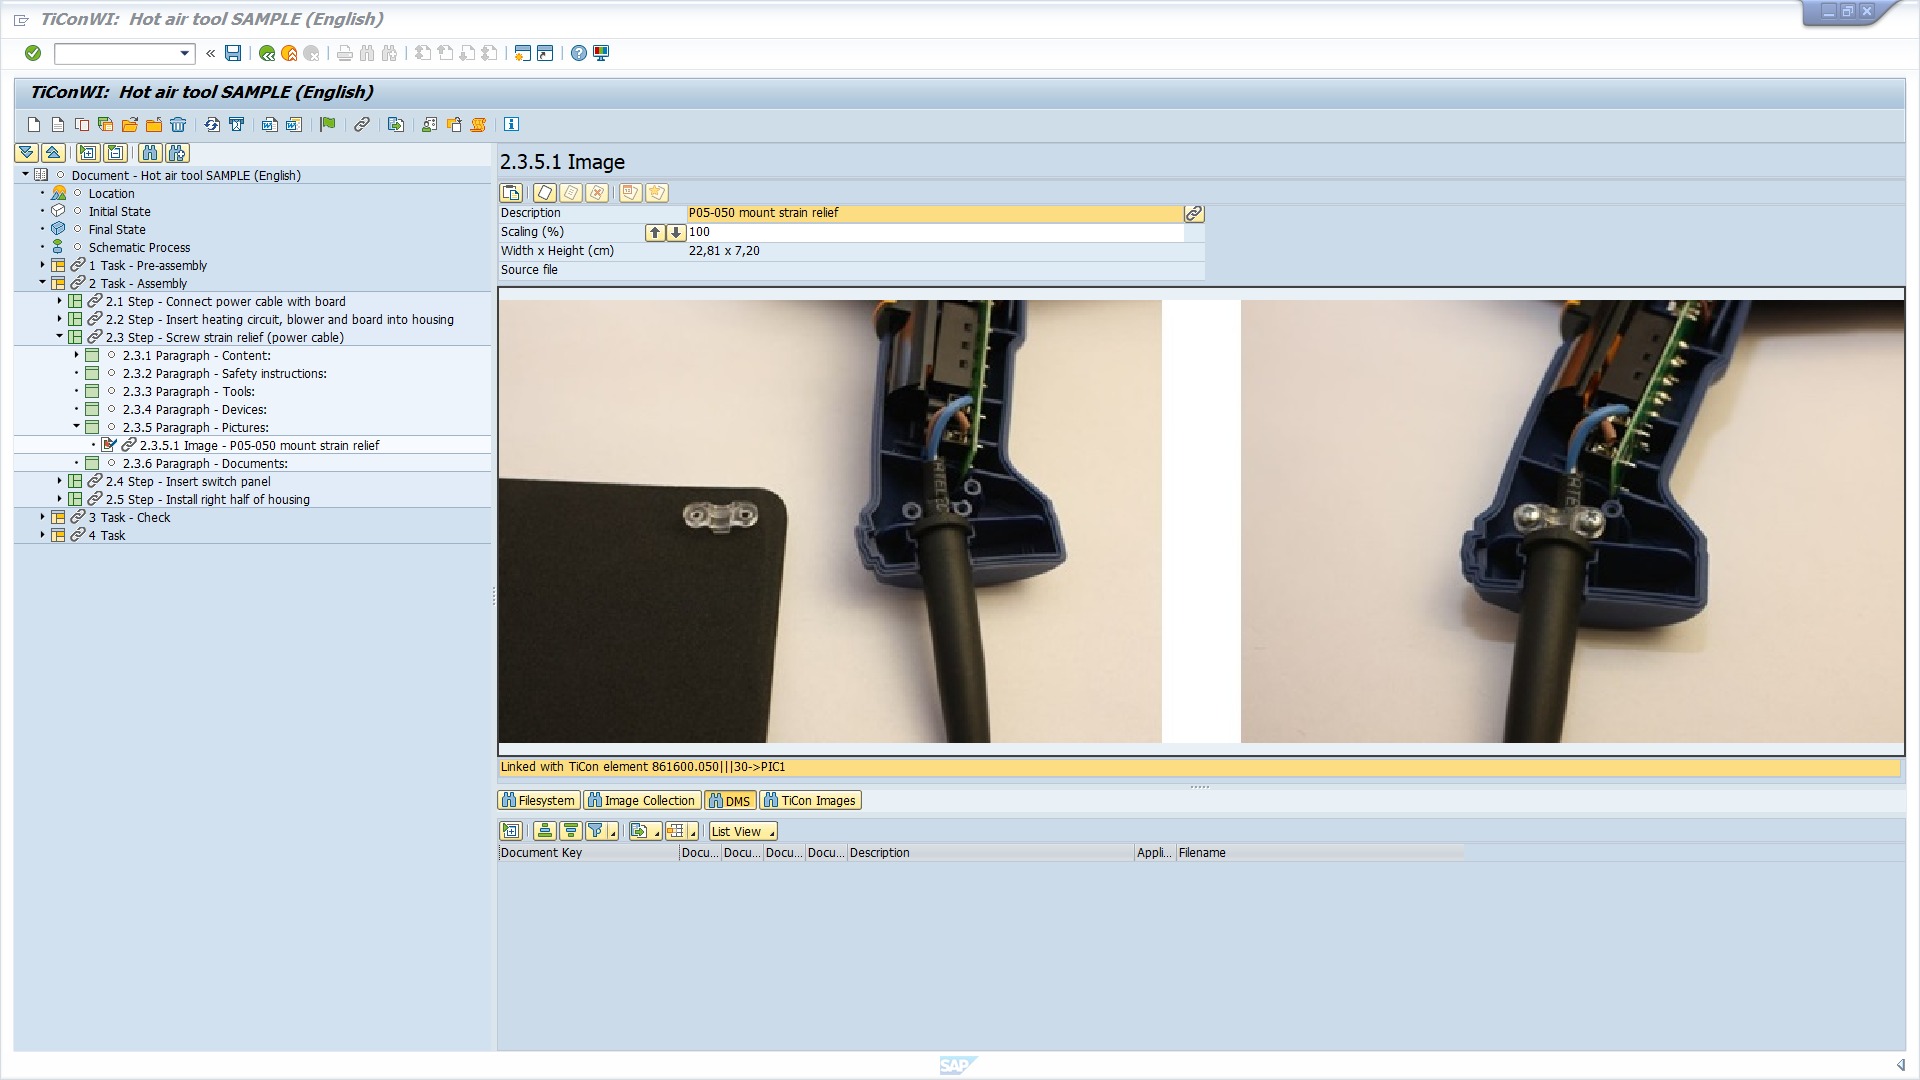1920x1080 pixels.
Task: Select 2.3.3 Paragraph - Tools item
Action: [188, 392]
